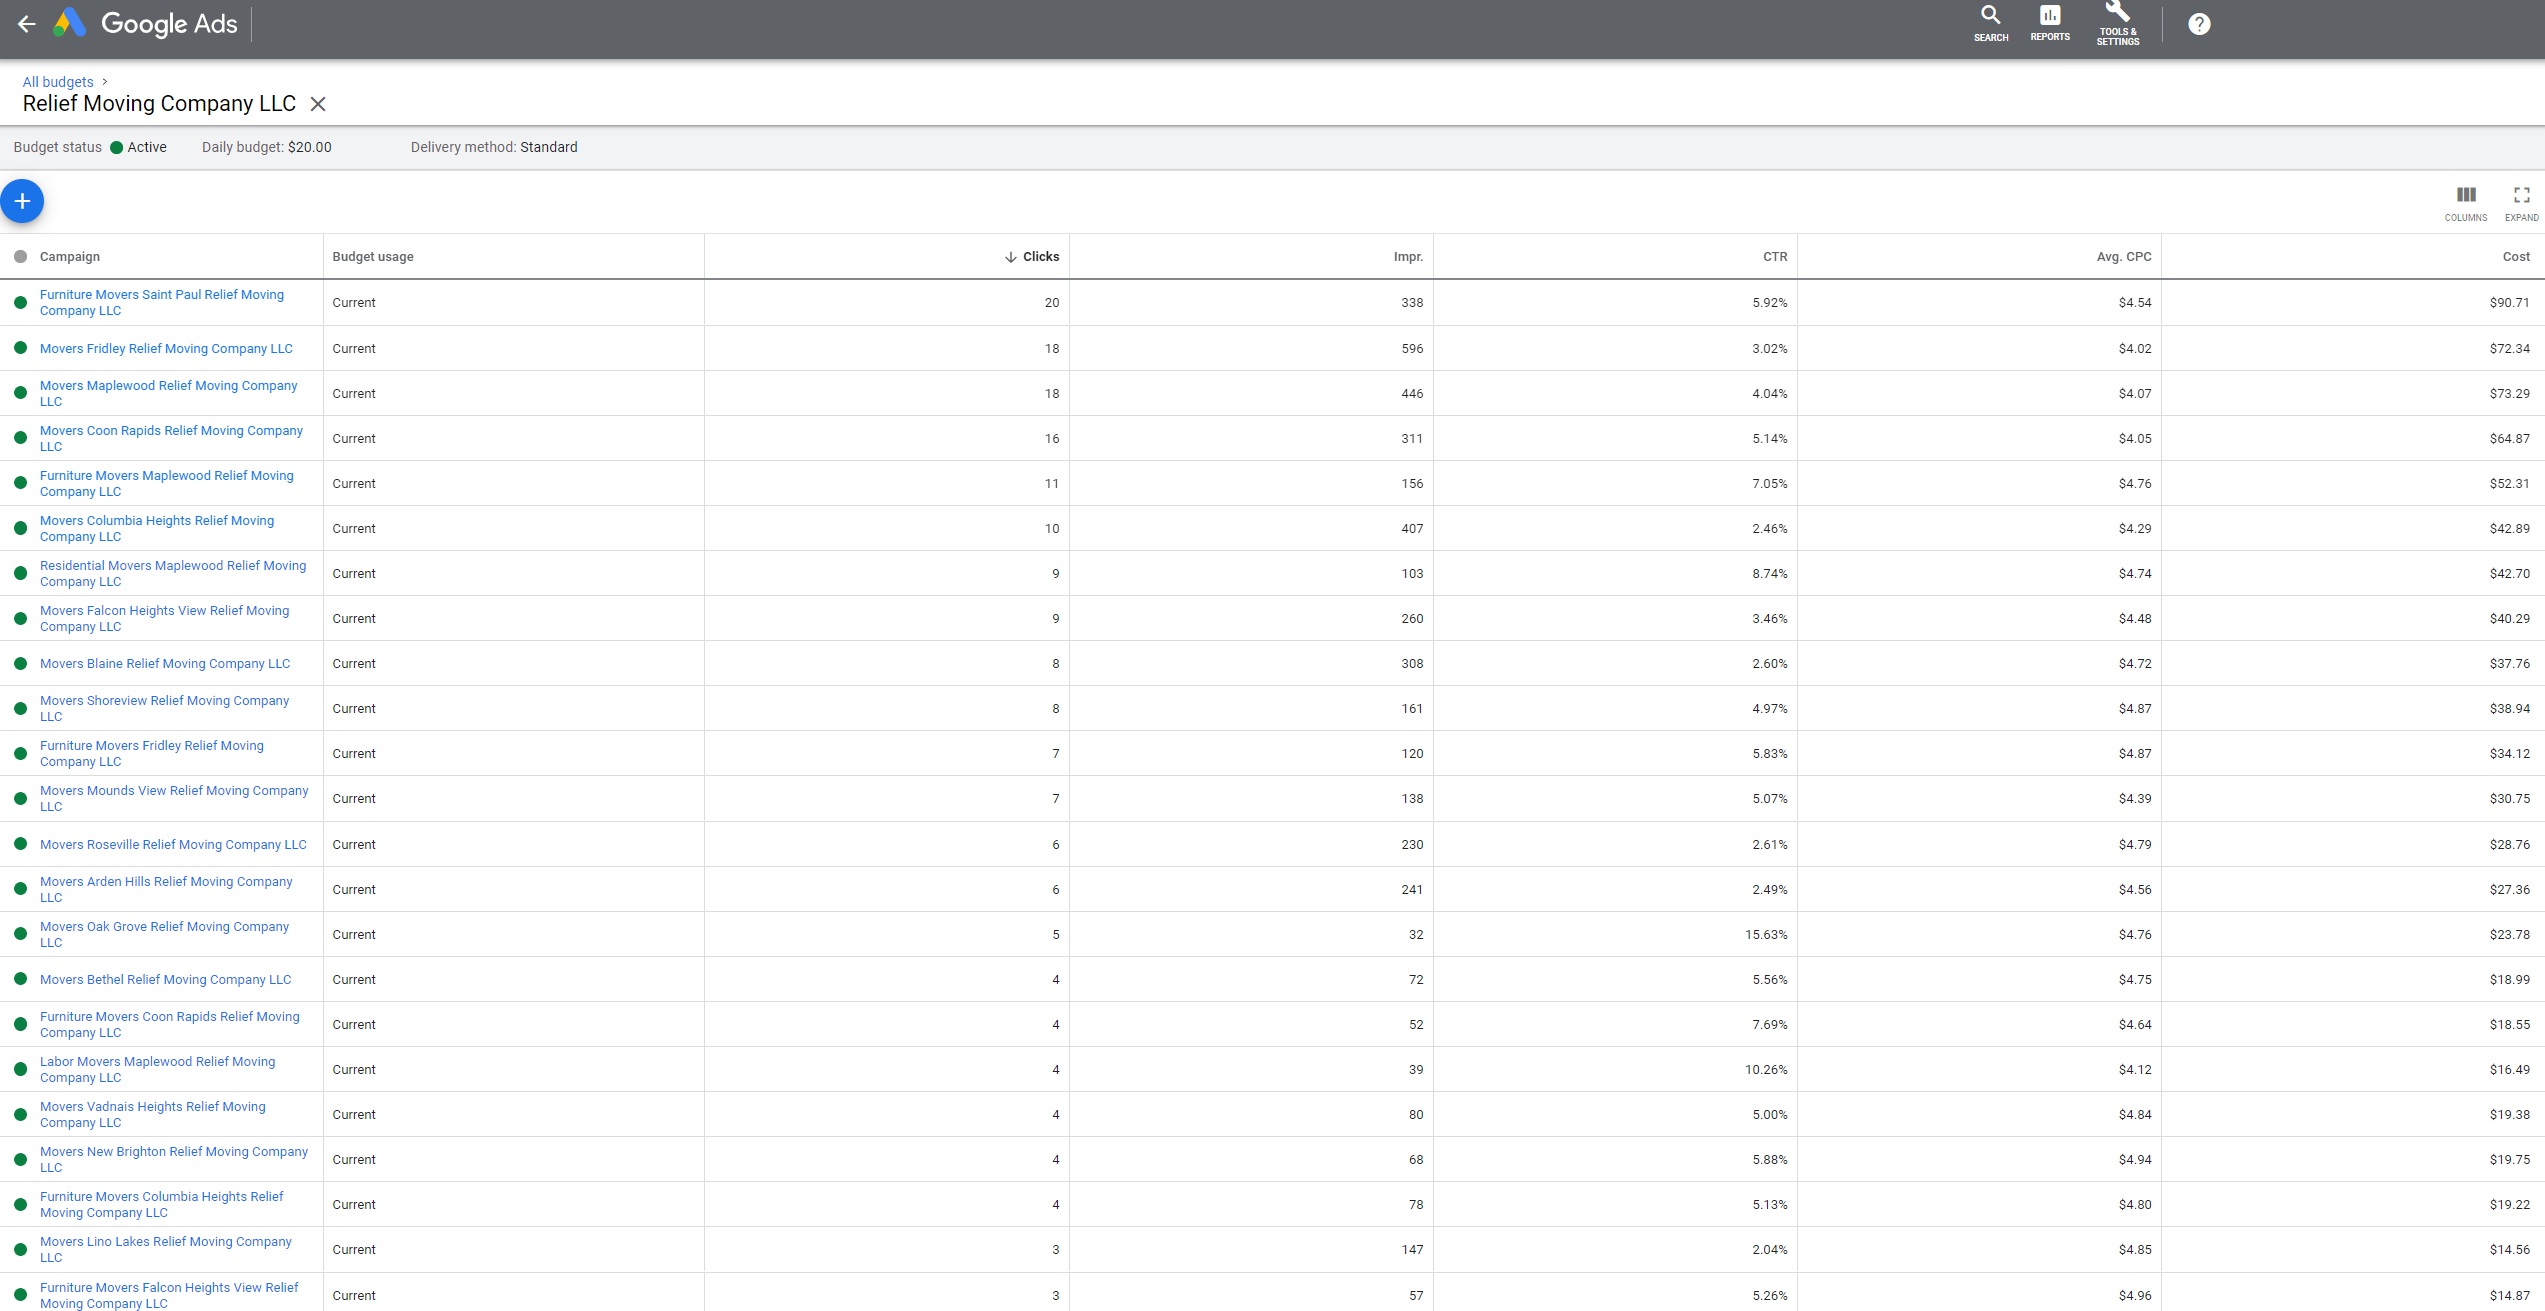Viewport: 2545px width, 1311px height.
Task: Open Furniture Movers Saint Paul campaign
Action: (162, 303)
